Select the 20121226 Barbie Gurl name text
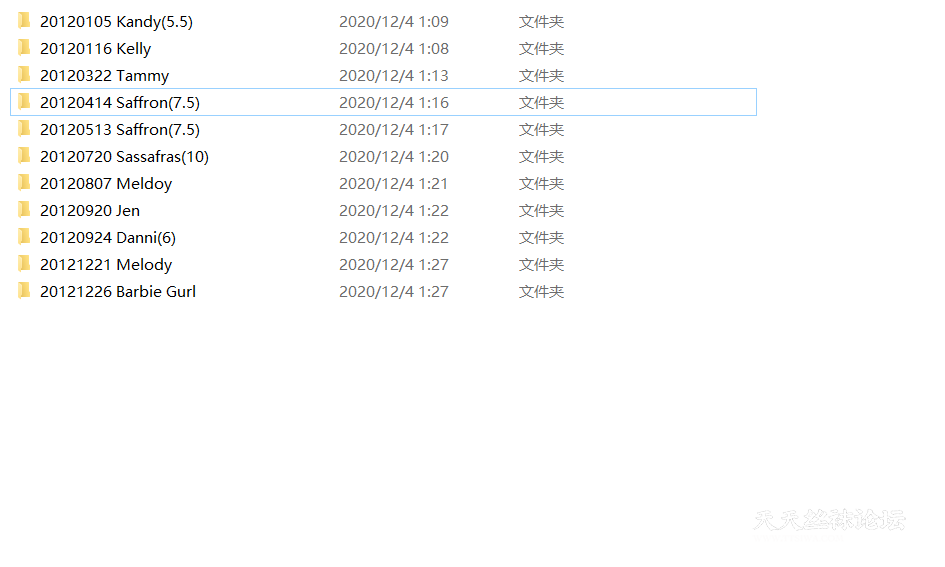This screenshot has height=567, width=945. [118, 292]
